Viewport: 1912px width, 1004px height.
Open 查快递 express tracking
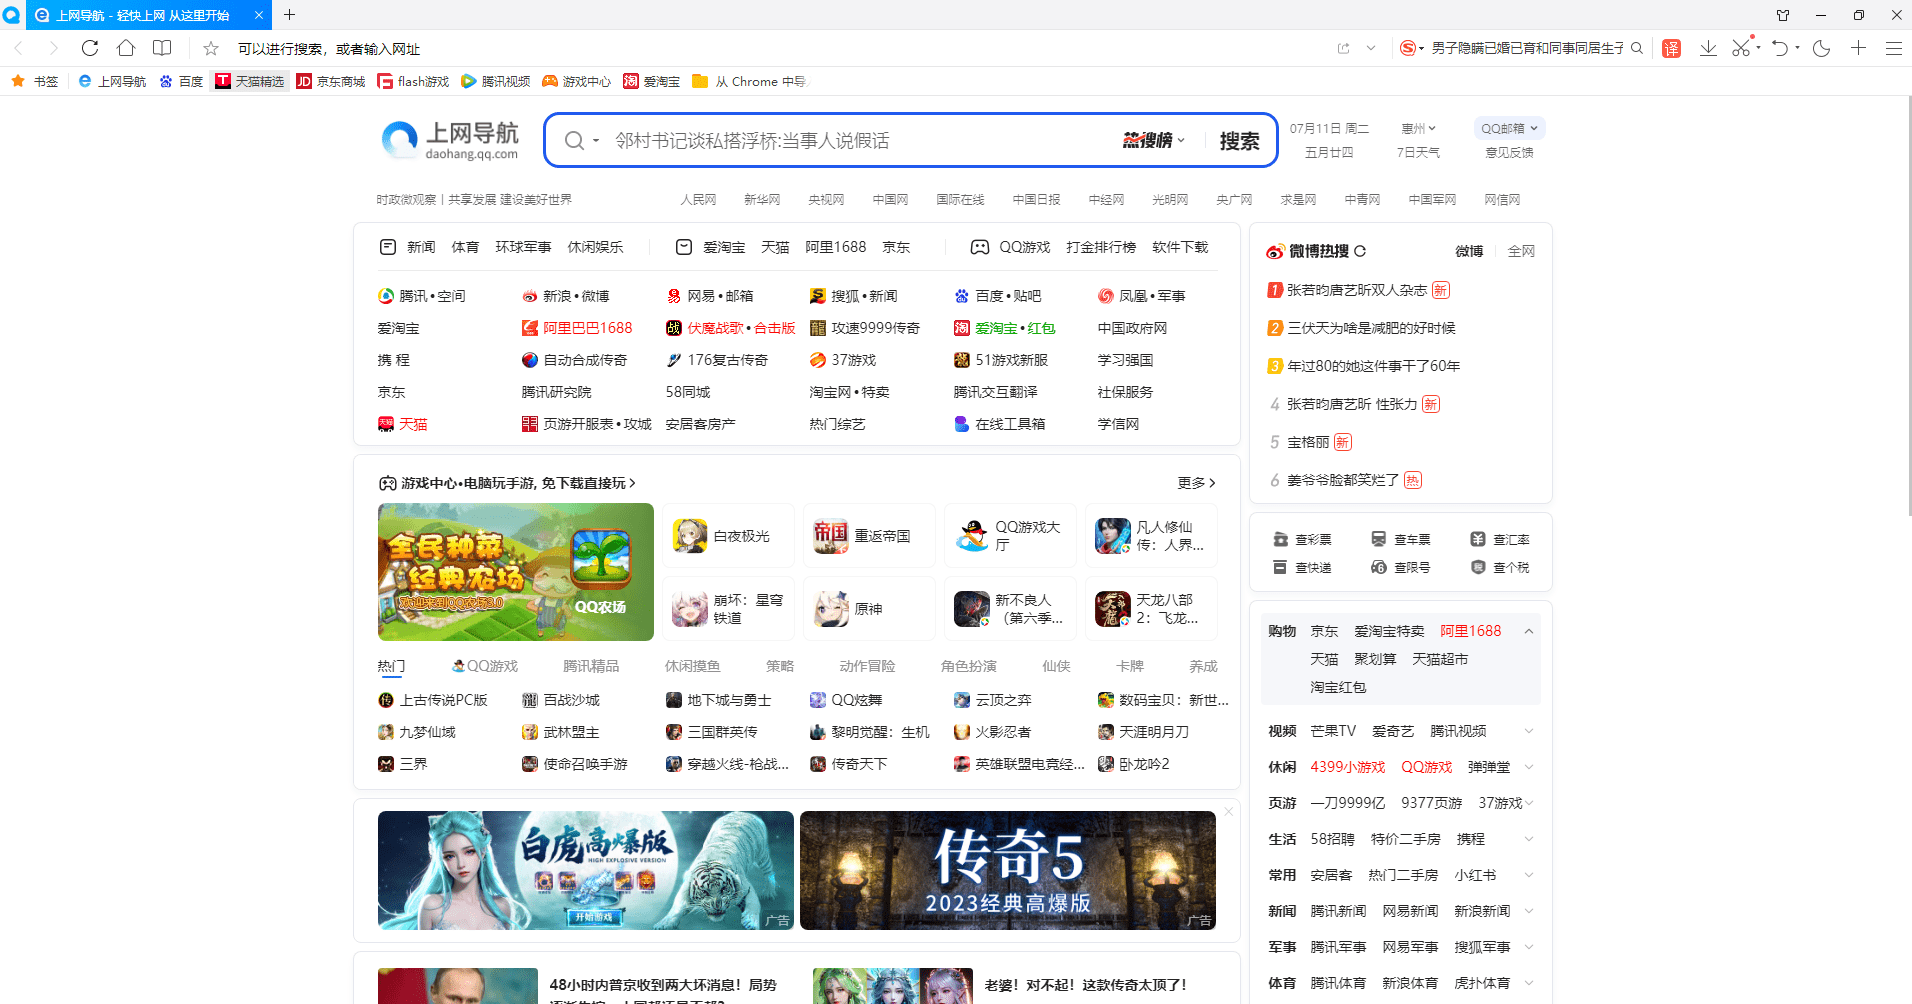[1302, 567]
